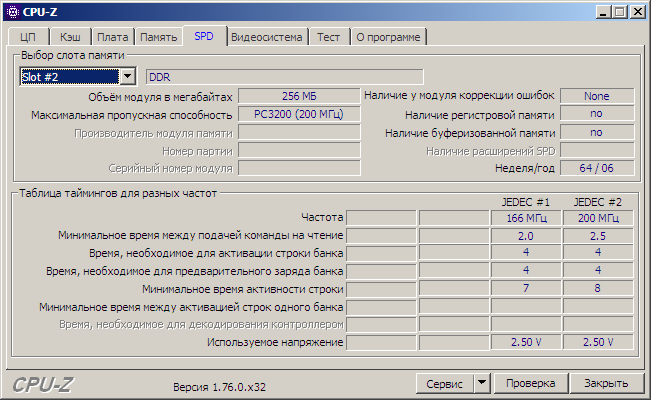Click the 'no' value for registered memory
Viewport: 651px width, 400px height.
coord(597,114)
